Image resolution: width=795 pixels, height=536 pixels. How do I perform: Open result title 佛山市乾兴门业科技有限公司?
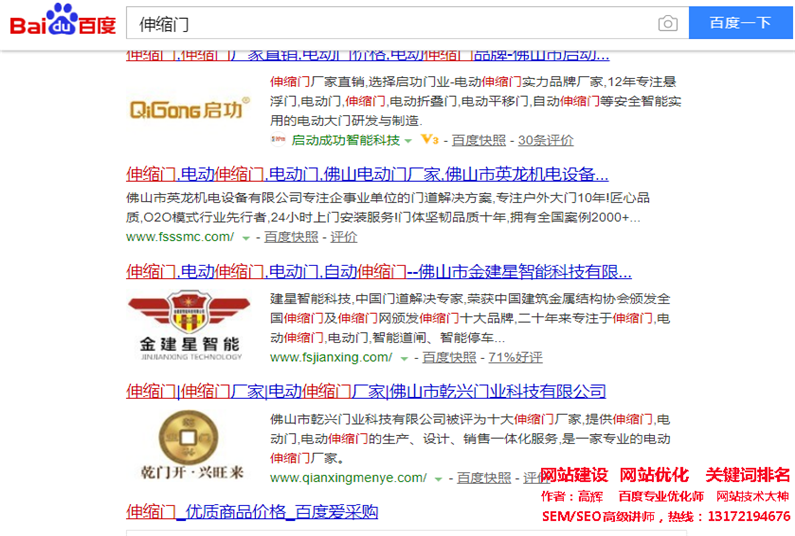366,391
